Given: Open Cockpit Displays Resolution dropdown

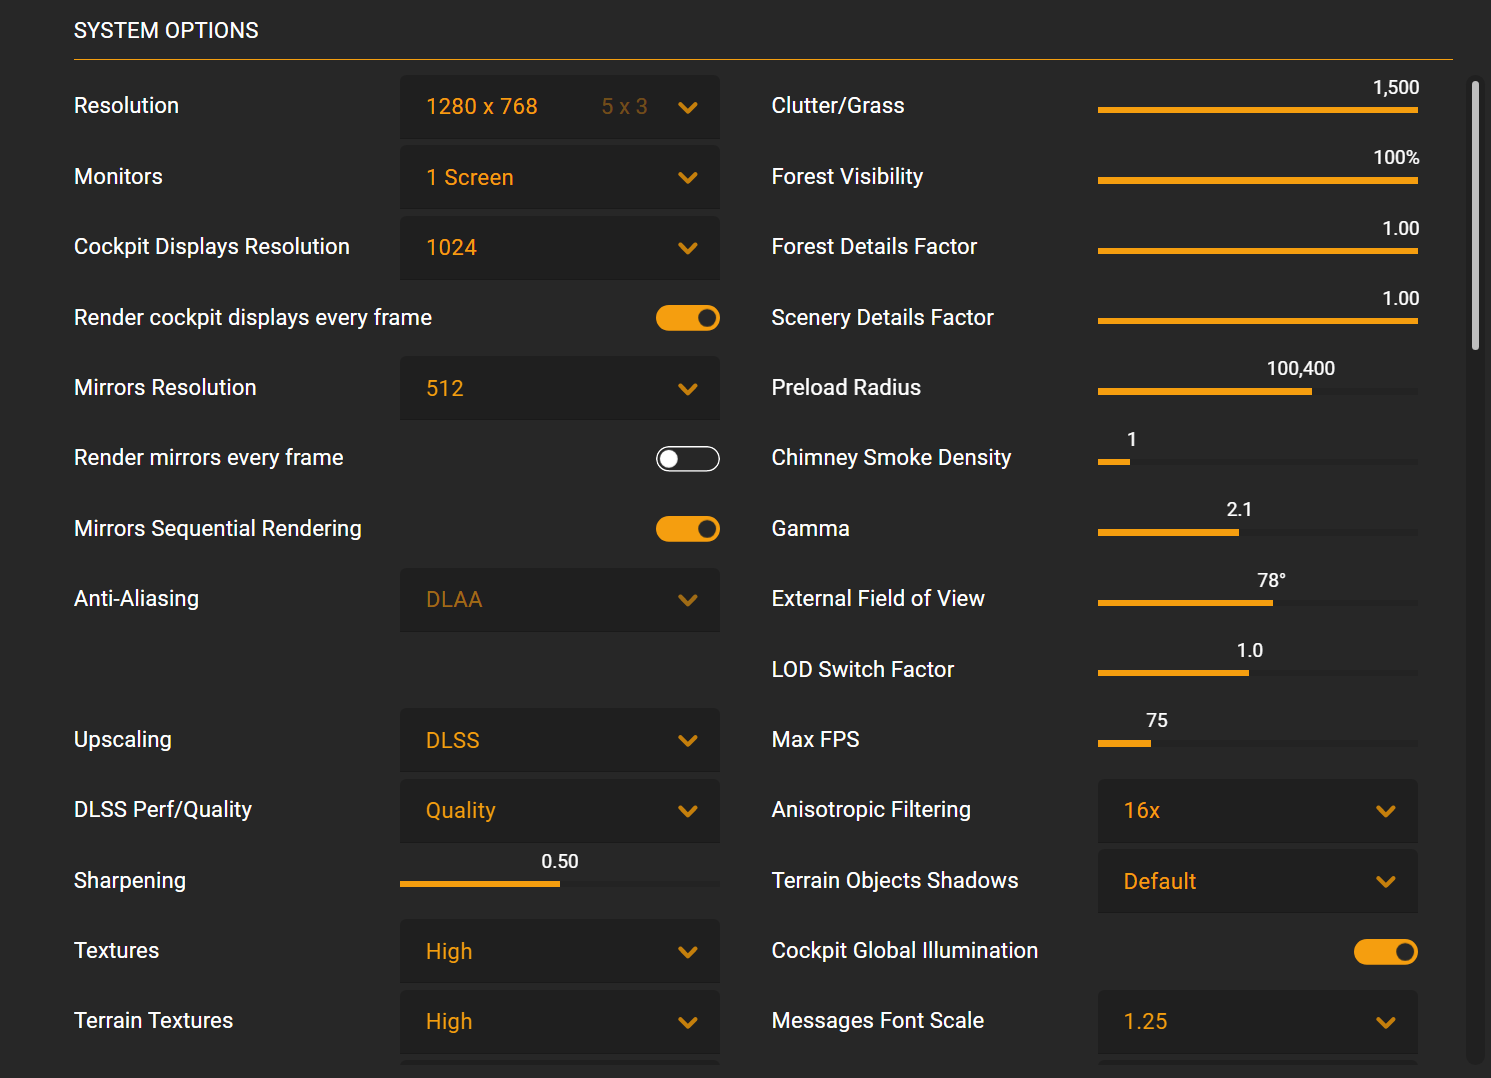Looking at the screenshot, I should tap(559, 248).
